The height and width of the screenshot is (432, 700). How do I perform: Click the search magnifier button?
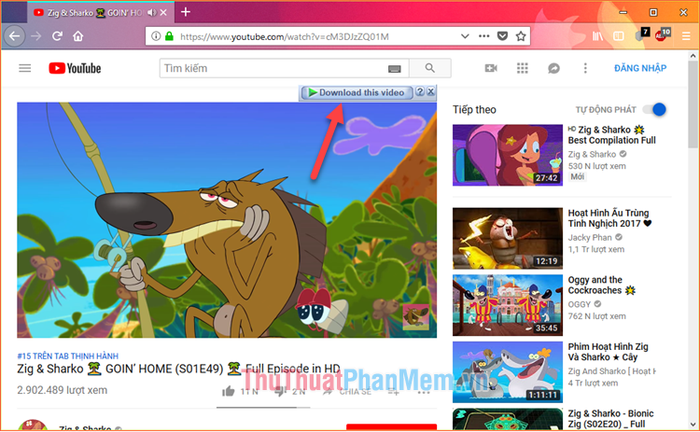click(429, 68)
